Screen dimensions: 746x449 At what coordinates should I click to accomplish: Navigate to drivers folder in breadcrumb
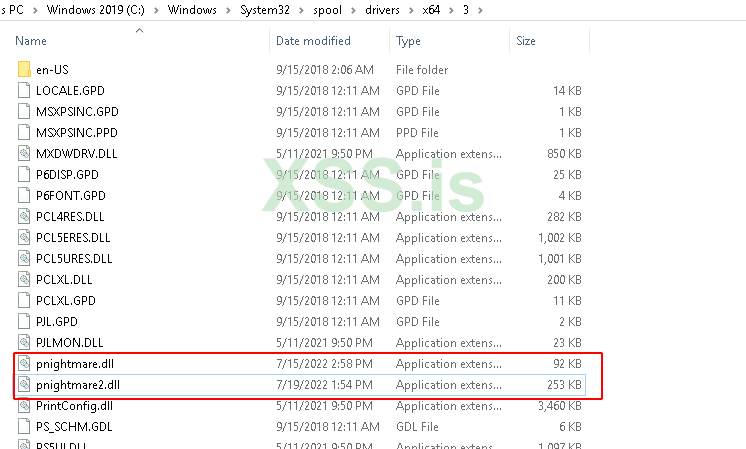pyautogui.click(x=382, y=10)
